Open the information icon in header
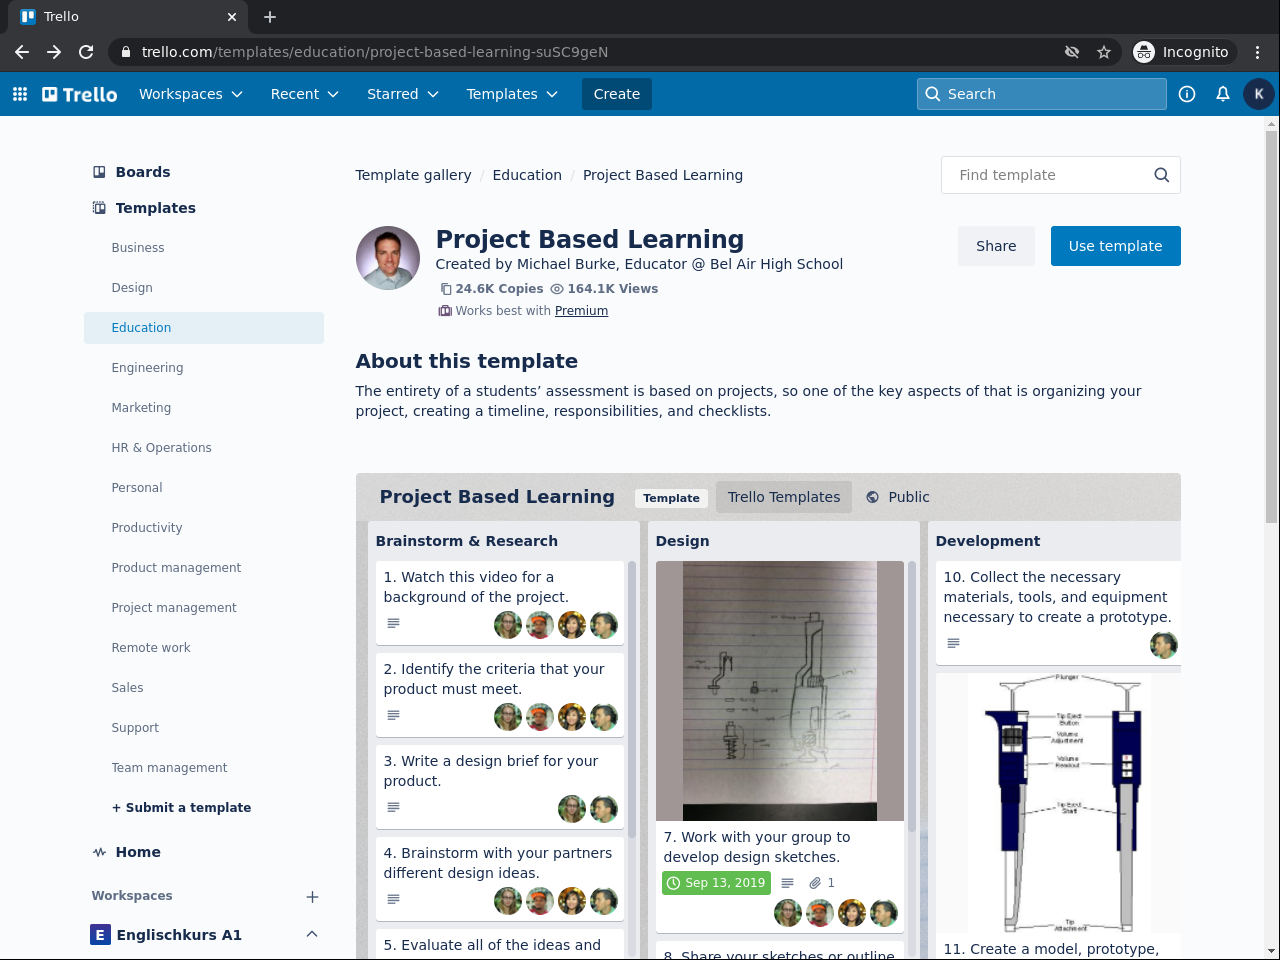Screen dimensions: 1280x960 [1187, 94]
